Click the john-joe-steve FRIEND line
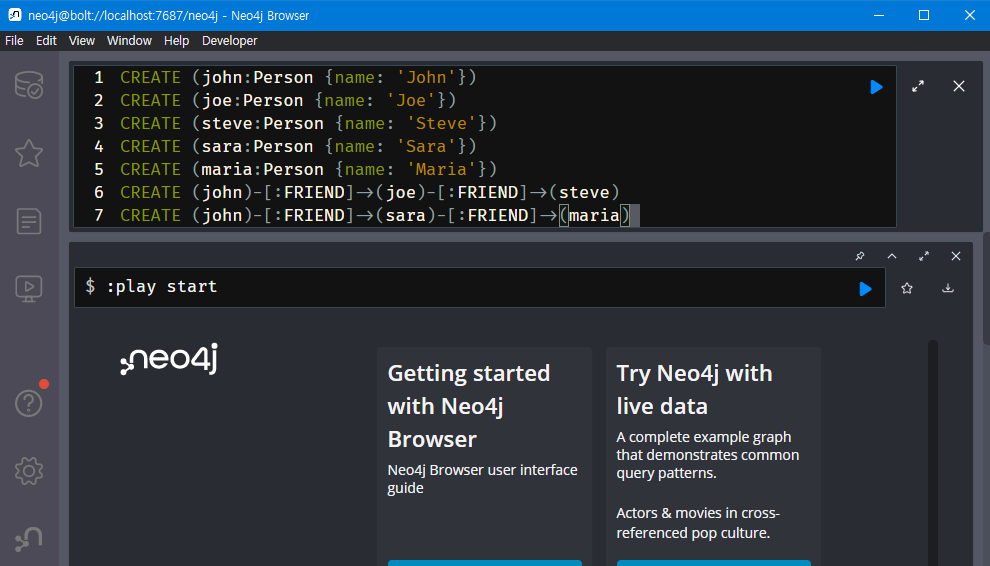The image size is (990, 566). coord(369,192)
